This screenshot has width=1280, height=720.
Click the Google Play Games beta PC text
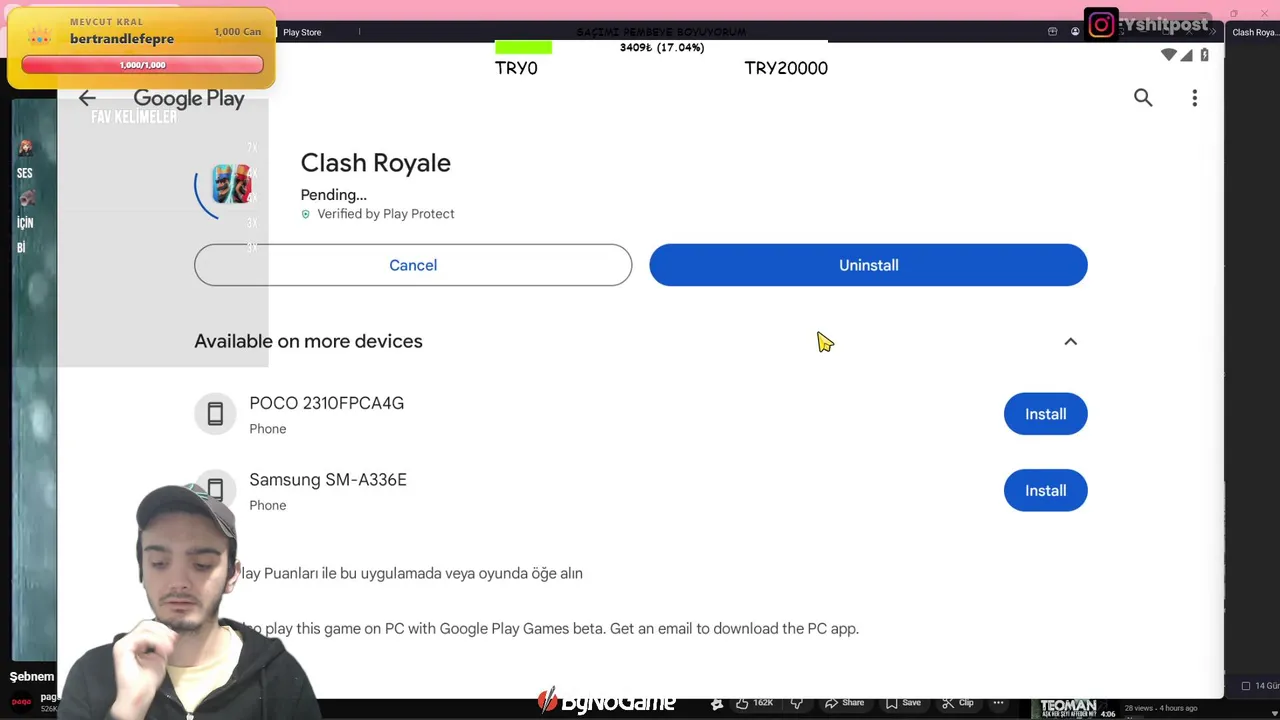[551, 628]
